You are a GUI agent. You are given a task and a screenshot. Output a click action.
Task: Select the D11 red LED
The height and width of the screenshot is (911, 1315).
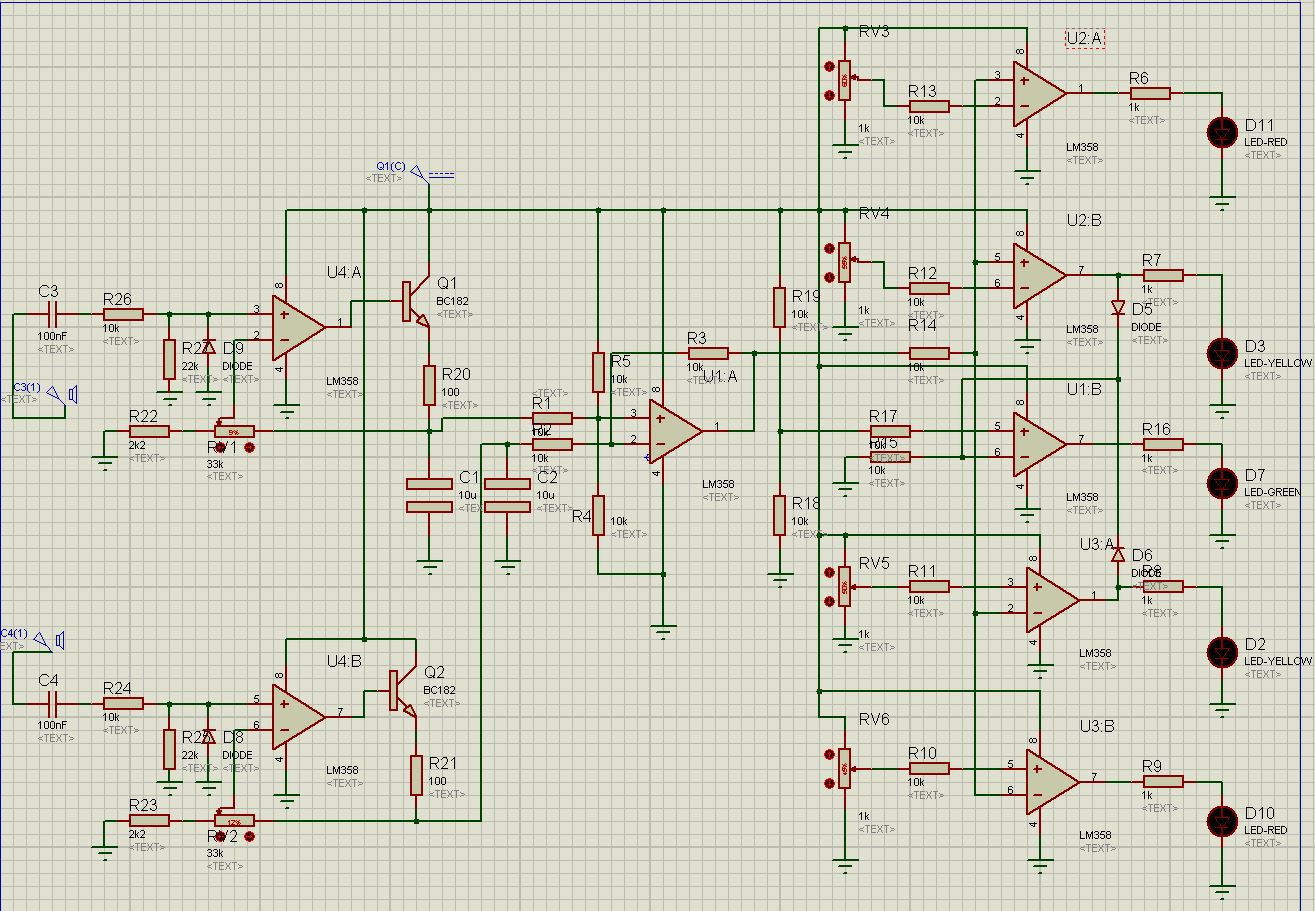point(1222,132)
